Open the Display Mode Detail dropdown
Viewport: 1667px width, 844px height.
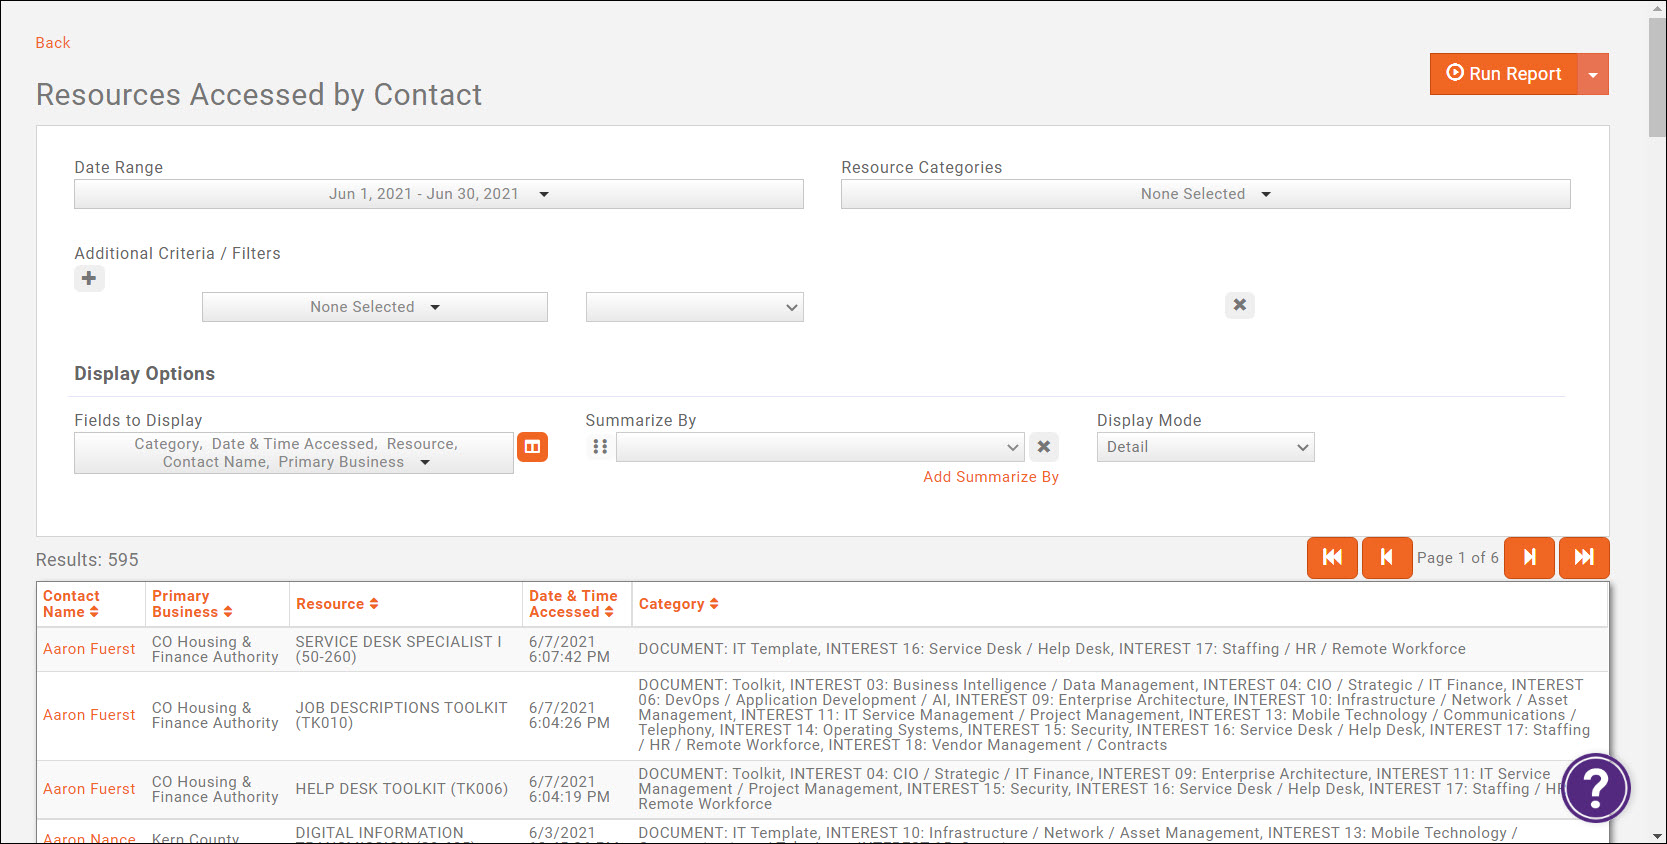pyautogui.click(x=1205, y=447)
